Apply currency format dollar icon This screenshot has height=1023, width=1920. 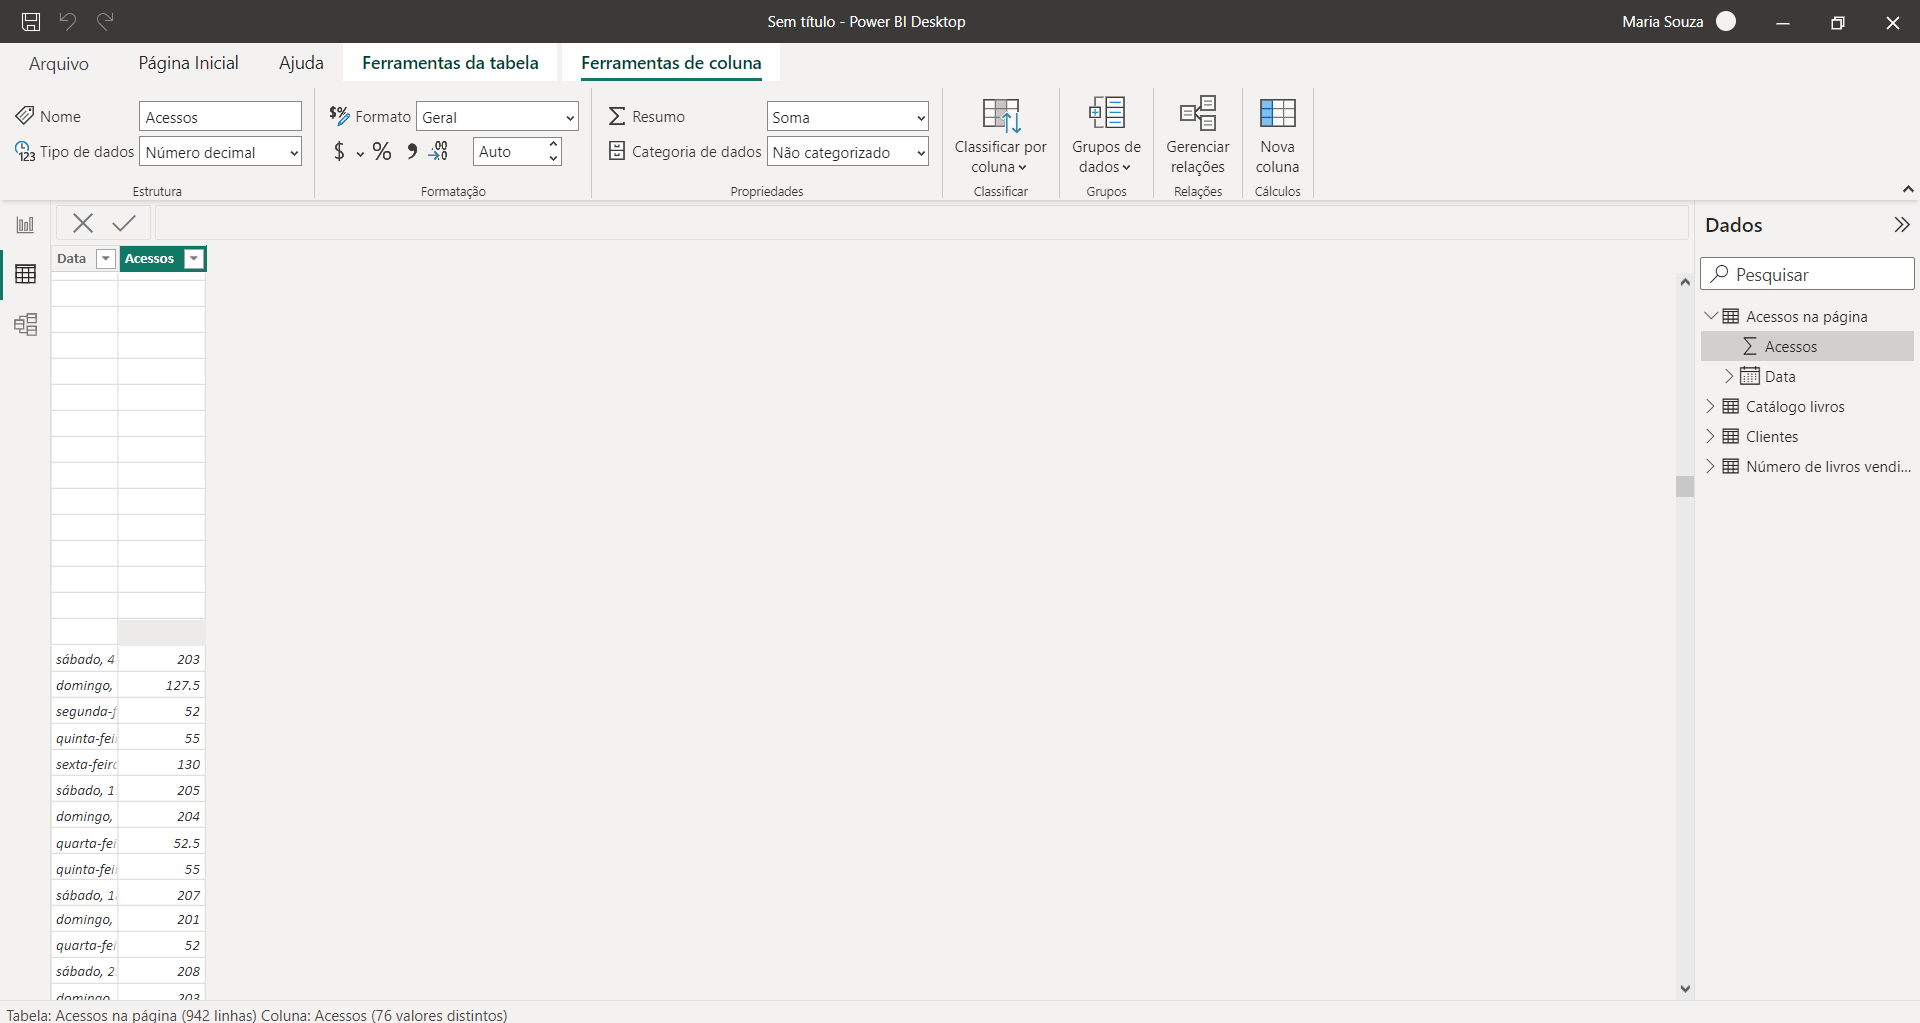[x=340, y=151]
